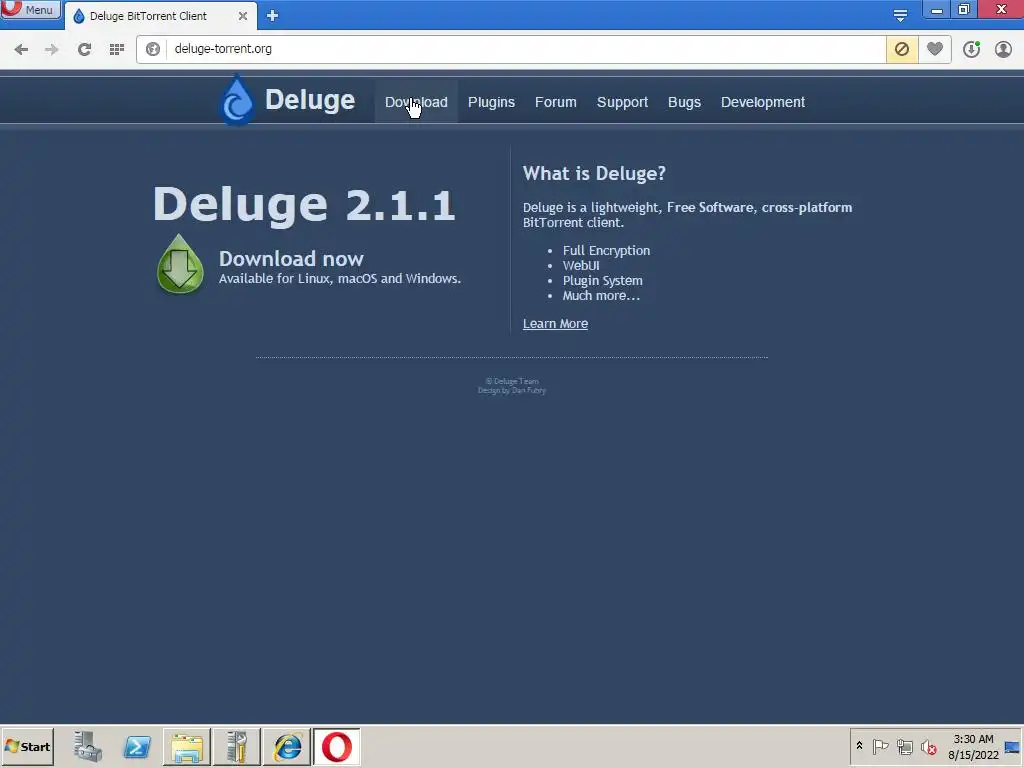Open the ad blocker shield icon
Screen dimensions: 1024x768
902,49
